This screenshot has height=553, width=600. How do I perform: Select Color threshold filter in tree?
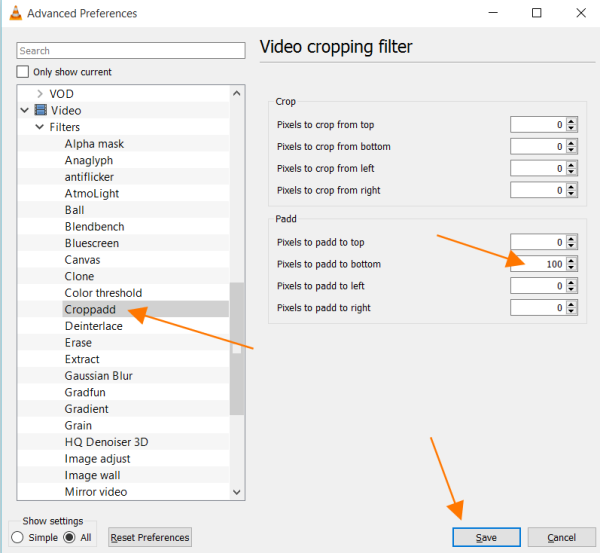click(103, 293)
